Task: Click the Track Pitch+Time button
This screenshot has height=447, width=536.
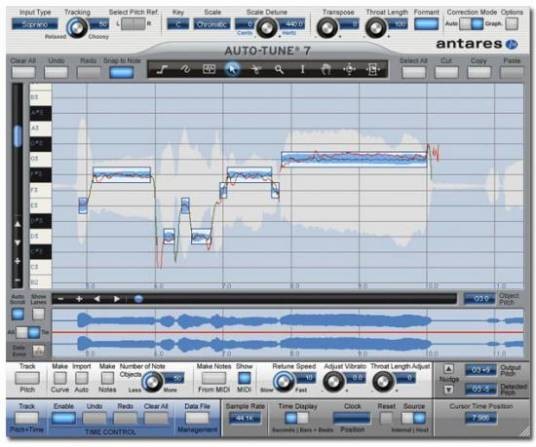Action: point(27,418)
